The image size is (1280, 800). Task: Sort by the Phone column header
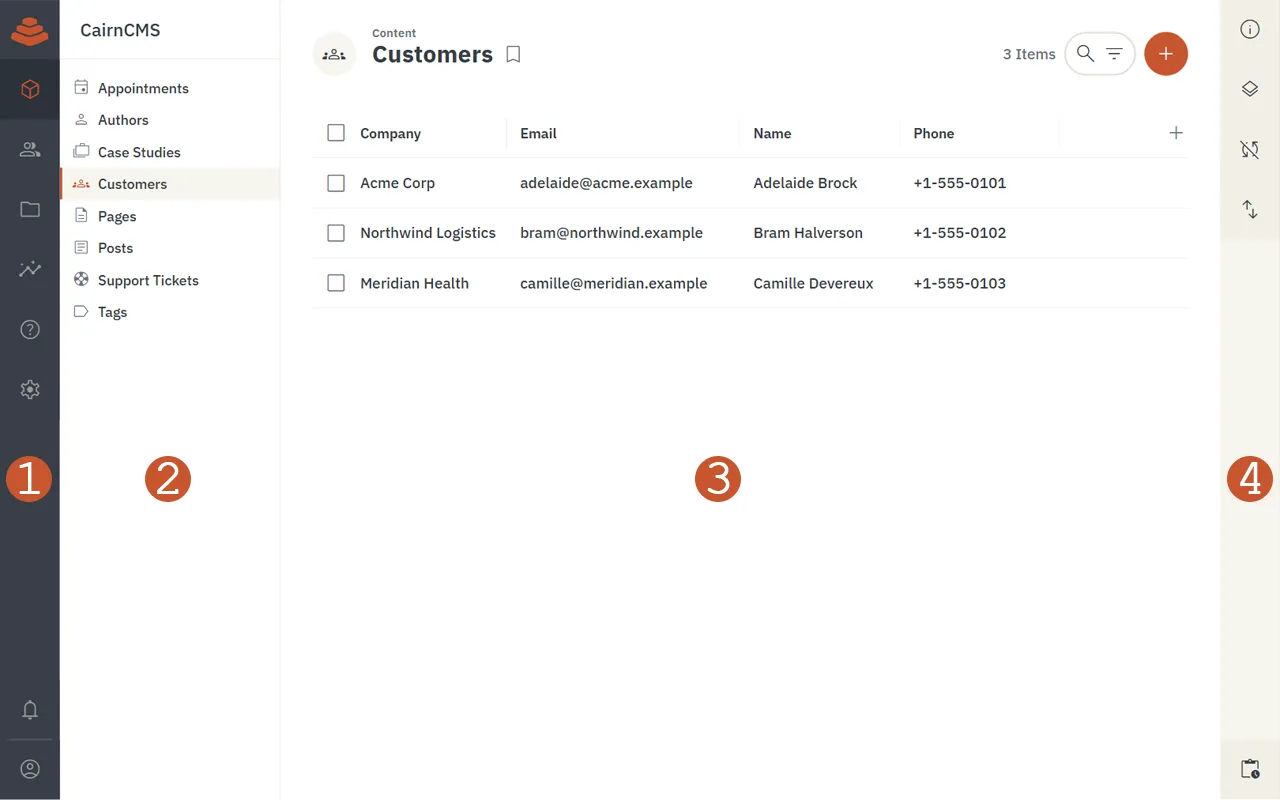tap(933, 133)
